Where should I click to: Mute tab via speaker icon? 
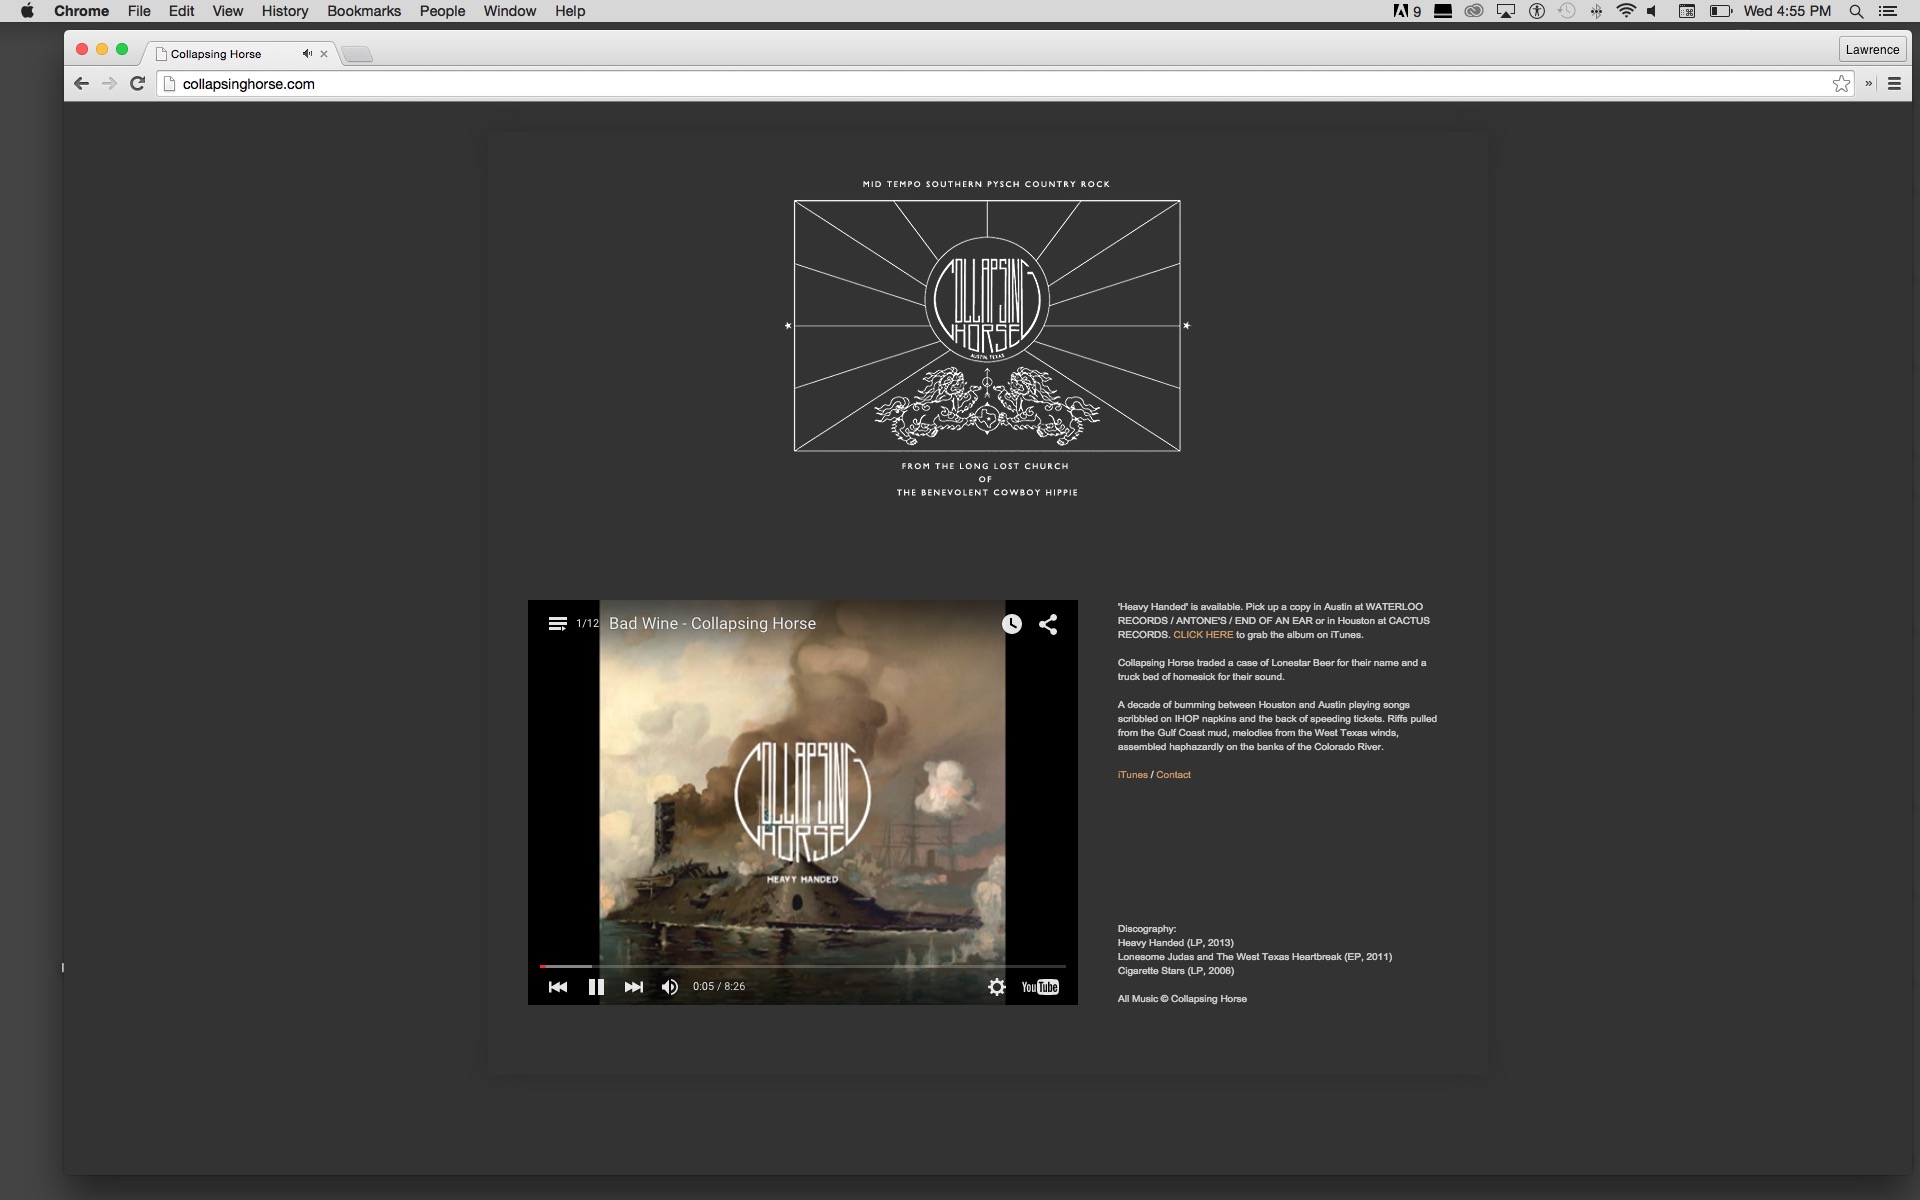click(x=307, y=54)
